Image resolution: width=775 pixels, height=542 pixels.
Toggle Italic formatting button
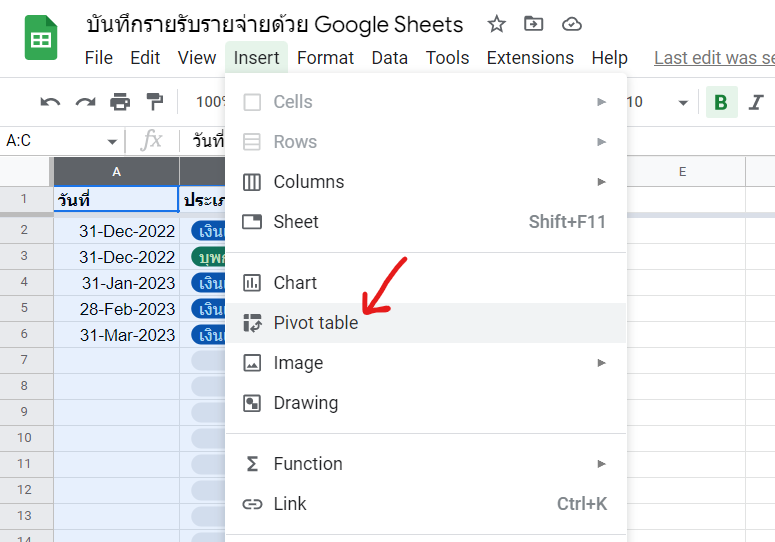[x=756, y=102]
